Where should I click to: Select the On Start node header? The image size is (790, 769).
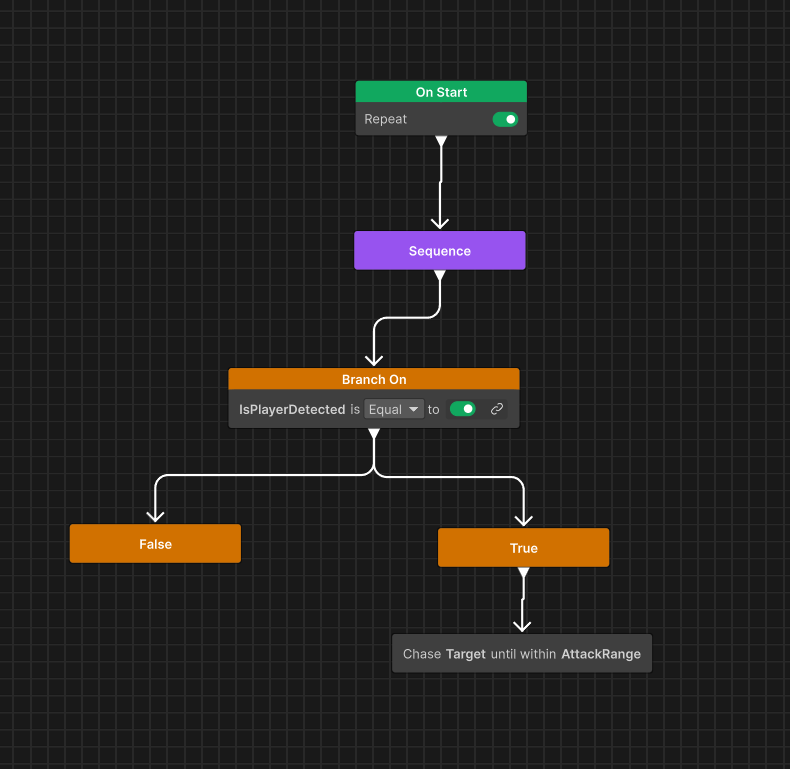pyautogui.click(x=441, y=92)
